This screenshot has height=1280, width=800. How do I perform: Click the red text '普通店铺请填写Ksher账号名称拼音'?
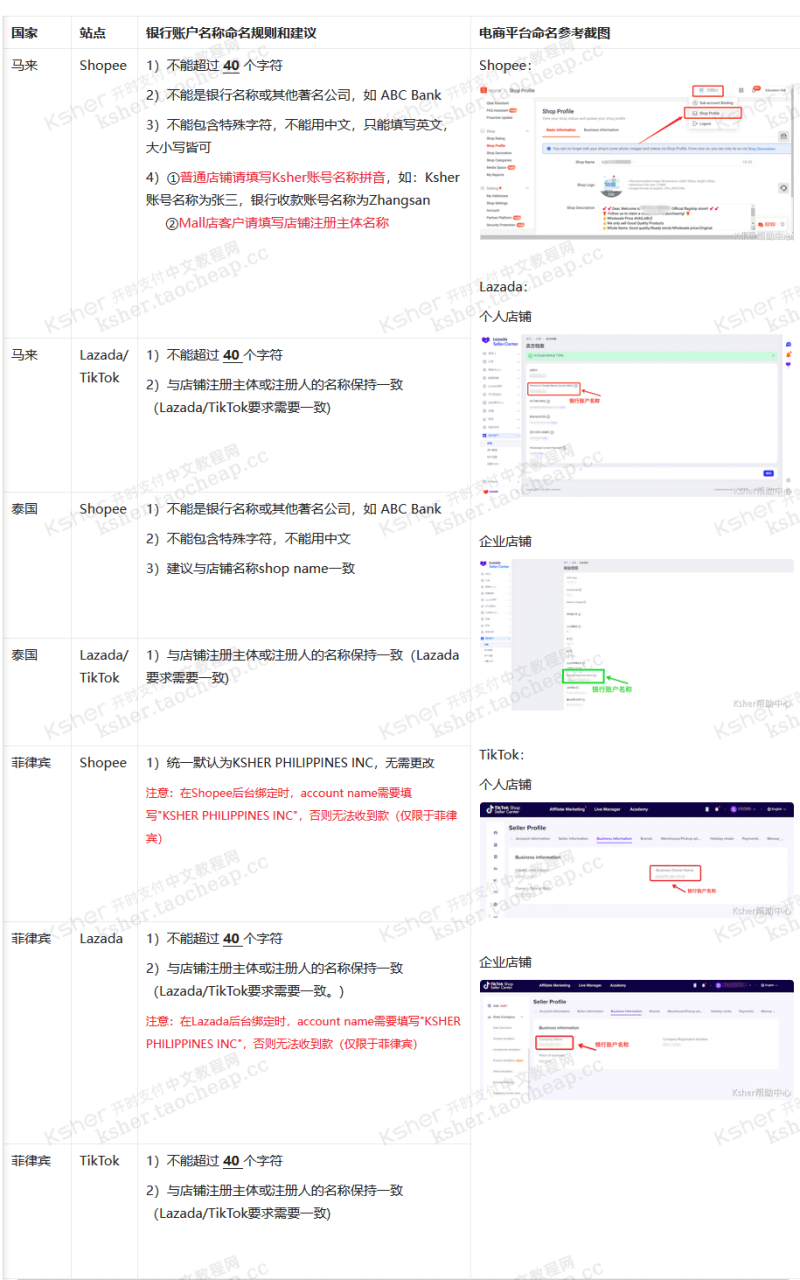click(x=282, y=177)
